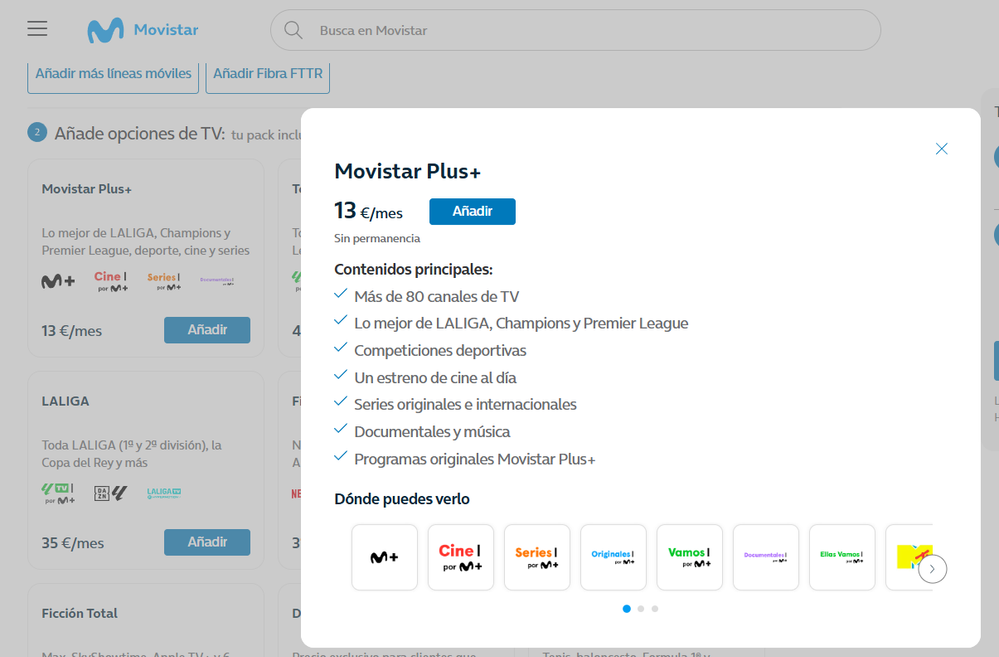
Task: Click Añadir Fibra FTTR button
Action: click(267, 74)
